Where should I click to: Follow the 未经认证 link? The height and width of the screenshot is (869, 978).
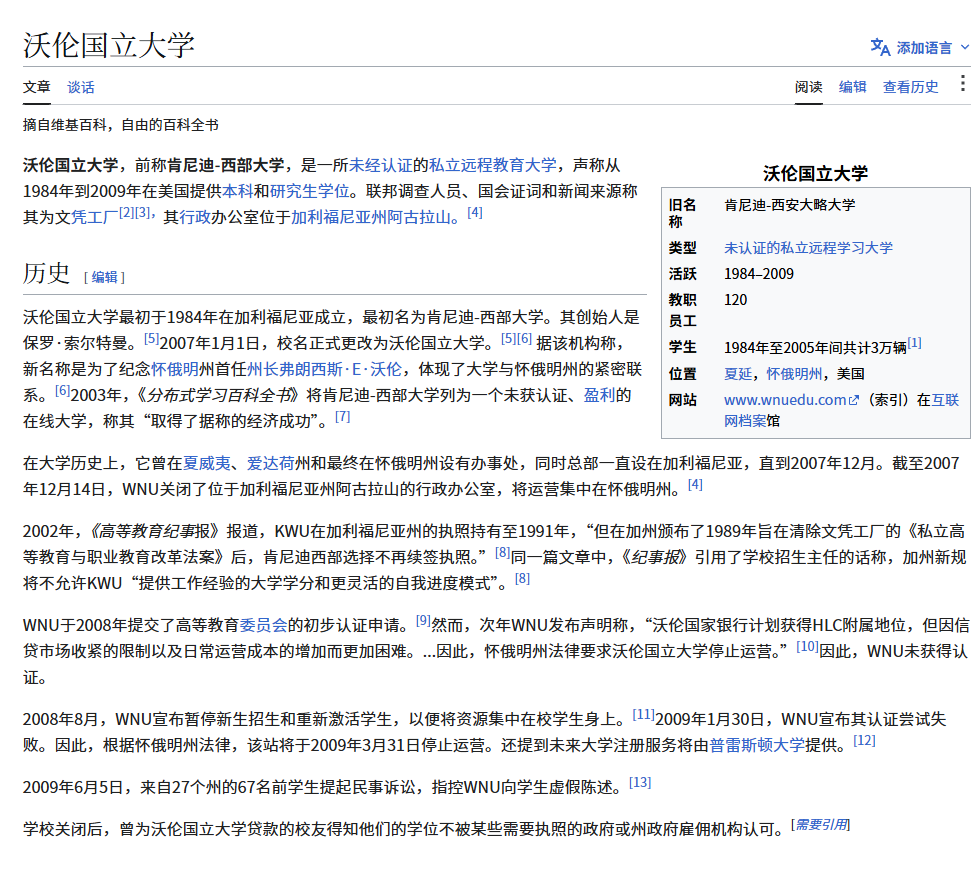click(x=380, y=165)
